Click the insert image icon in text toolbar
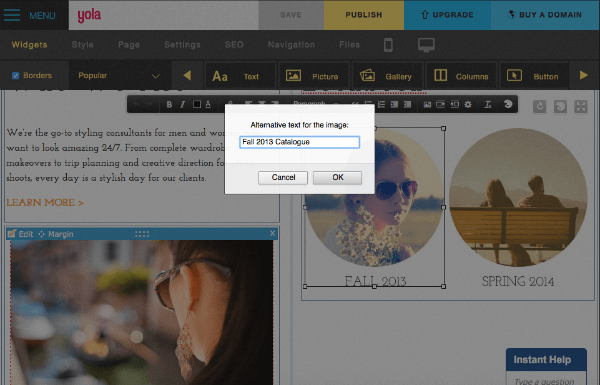This screenshot has width=600, height=385. 427,104
